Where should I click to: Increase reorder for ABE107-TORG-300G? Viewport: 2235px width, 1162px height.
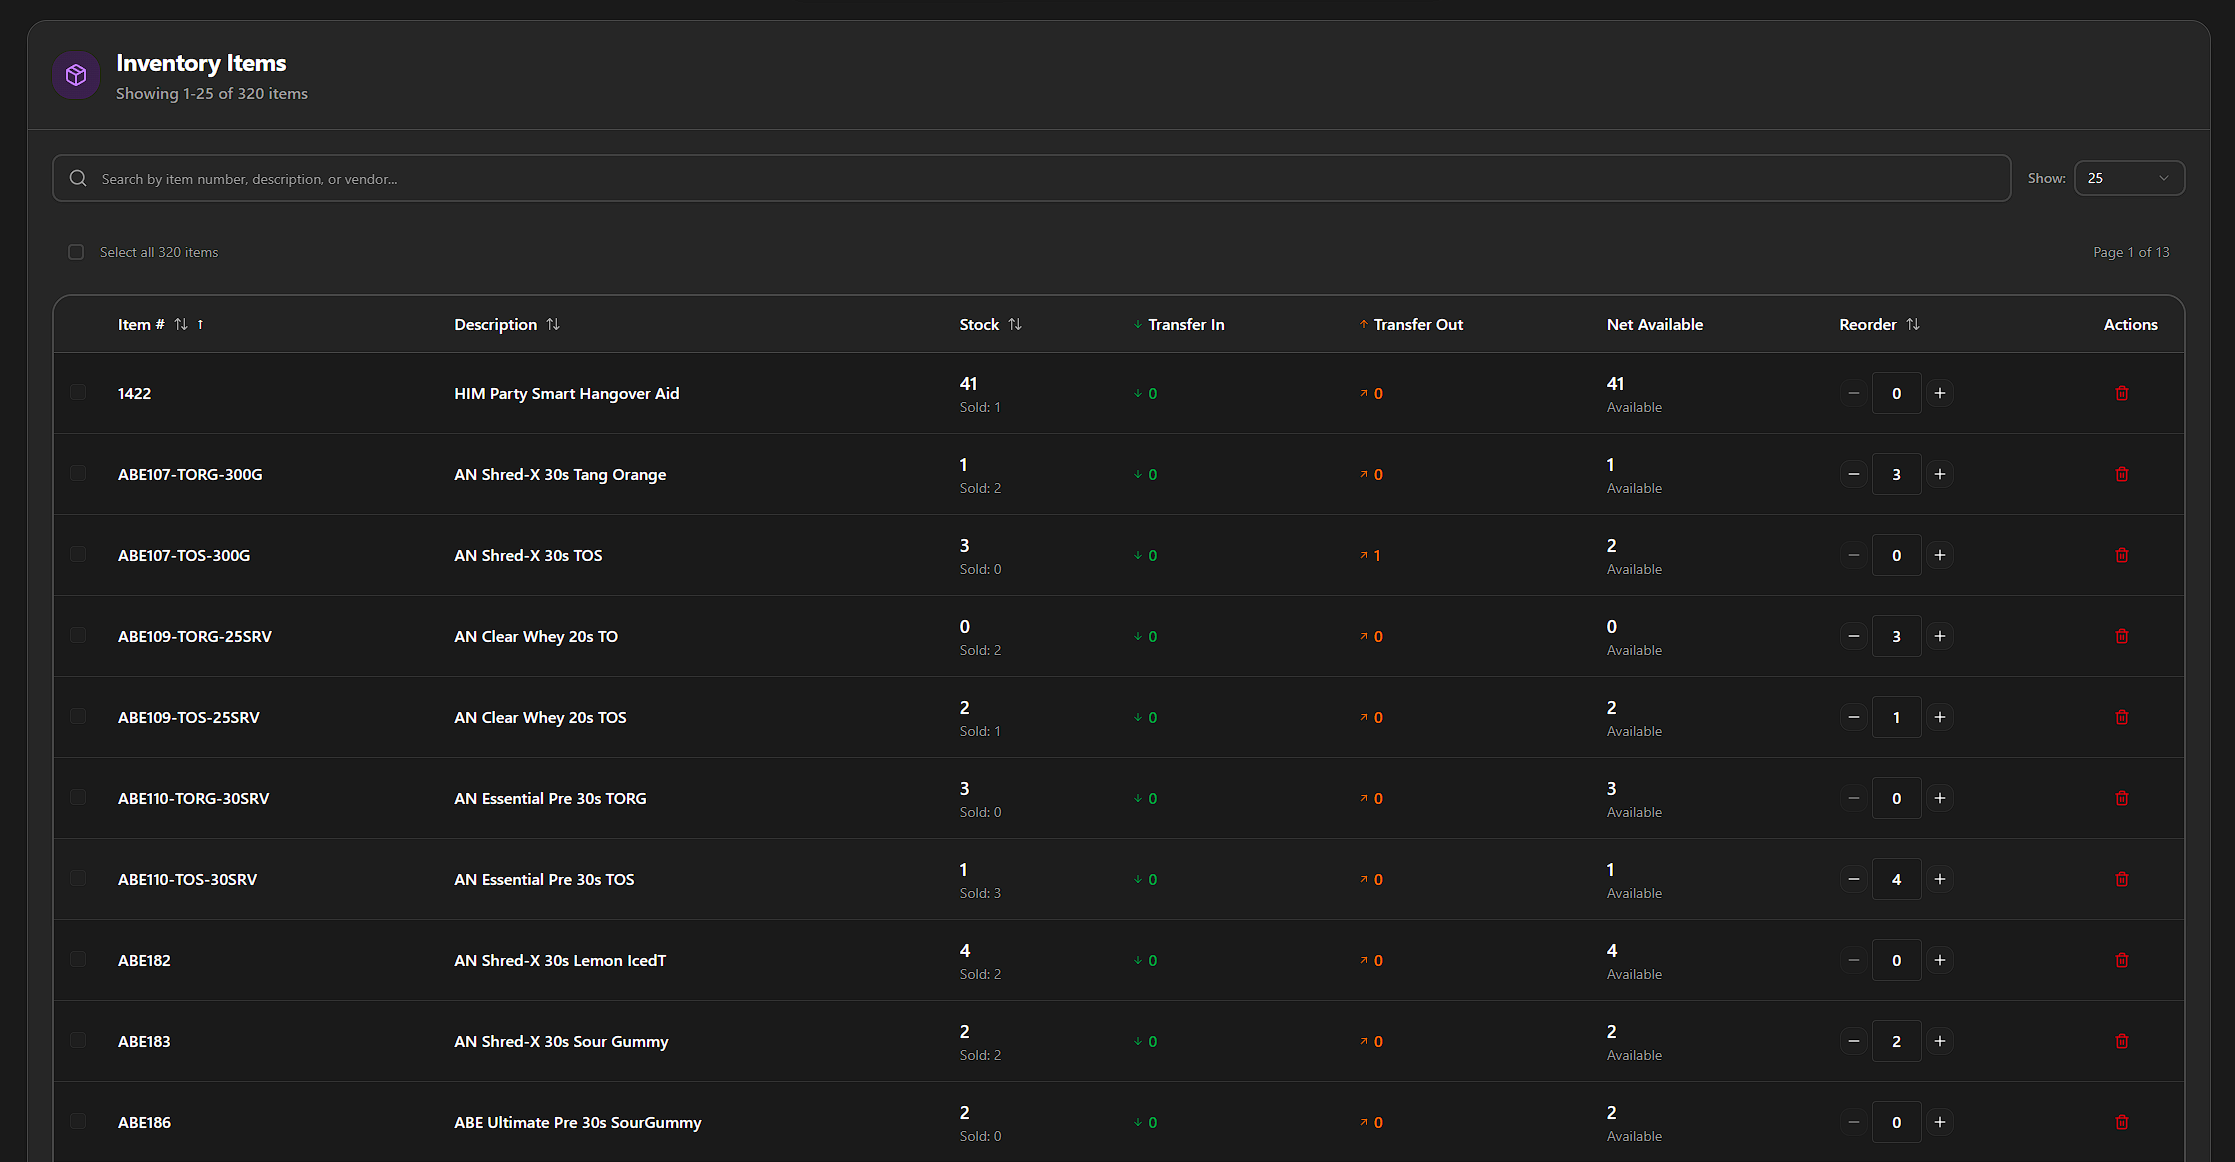pos(1939,474)
